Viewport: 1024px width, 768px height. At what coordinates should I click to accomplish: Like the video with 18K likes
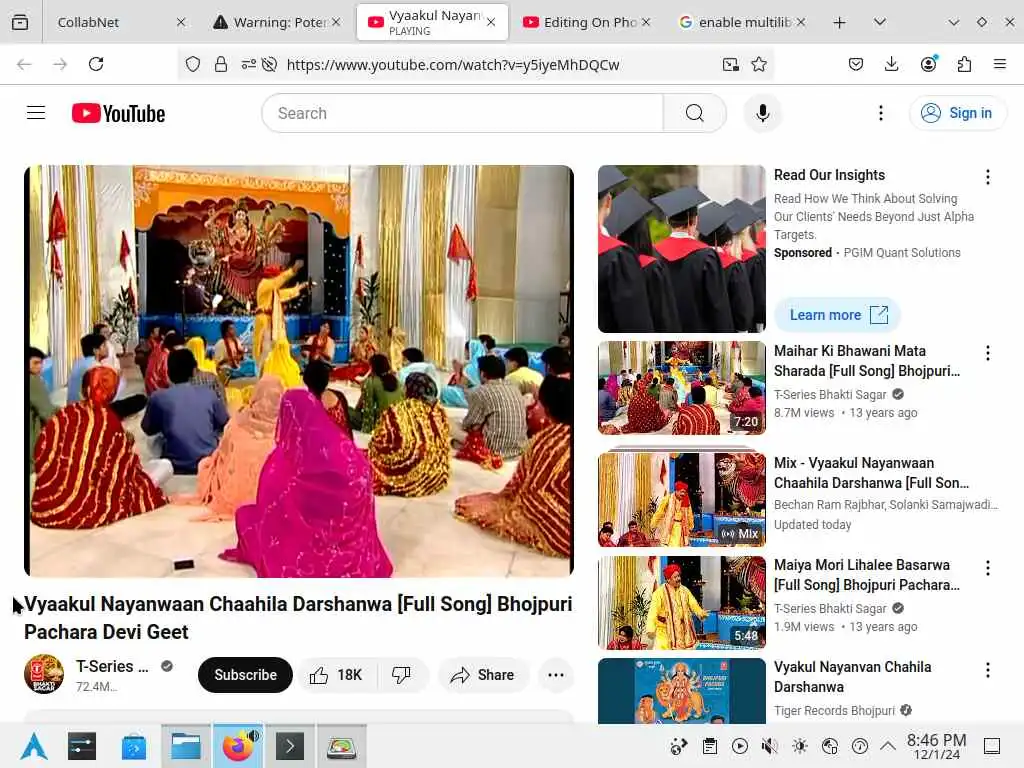(336, 675)
